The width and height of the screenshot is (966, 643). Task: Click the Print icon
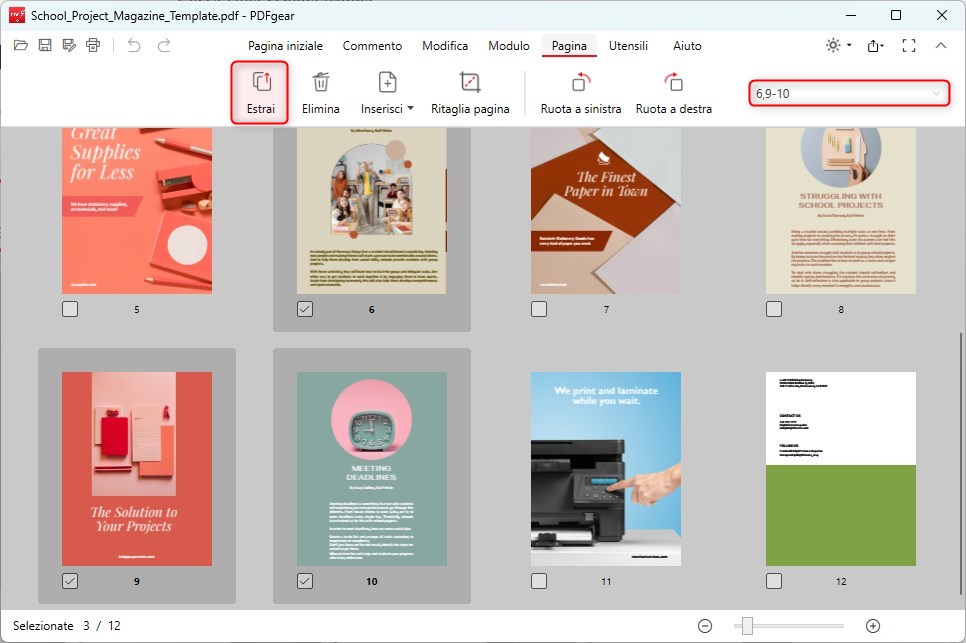[x=92, y=45]
